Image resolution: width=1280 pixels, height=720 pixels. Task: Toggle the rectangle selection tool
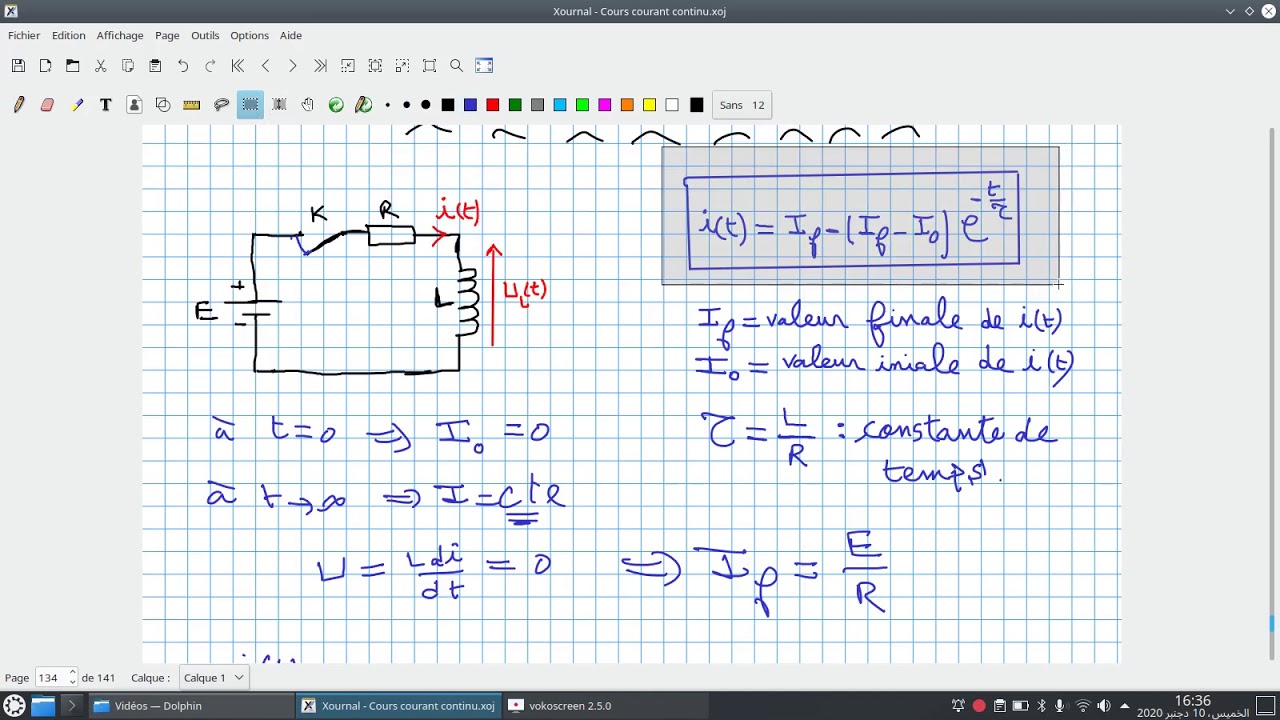250,105
